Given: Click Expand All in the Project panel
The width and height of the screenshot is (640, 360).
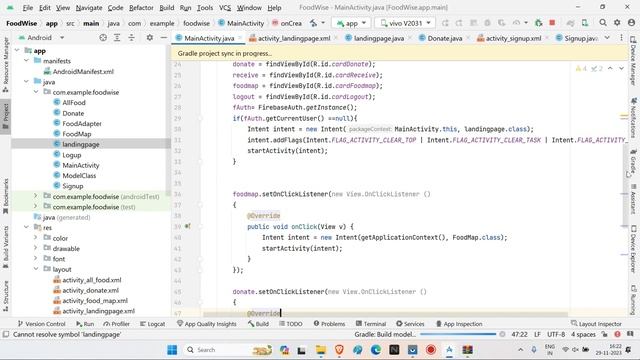Looking at the screenshot, I should (x=117, y=38).
